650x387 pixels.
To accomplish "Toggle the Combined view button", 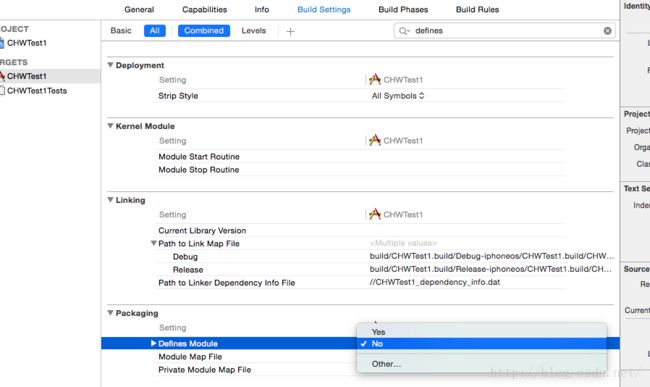I will (204, 31).
